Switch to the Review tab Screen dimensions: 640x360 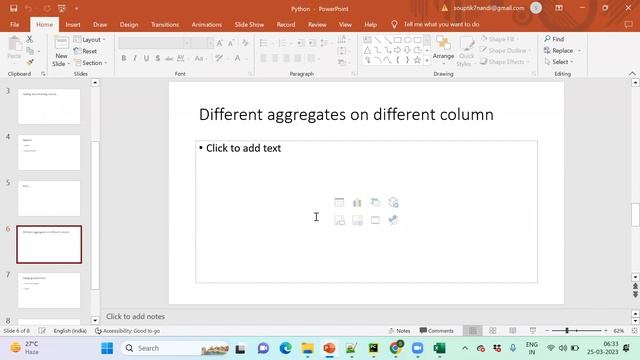coord(317,24)
